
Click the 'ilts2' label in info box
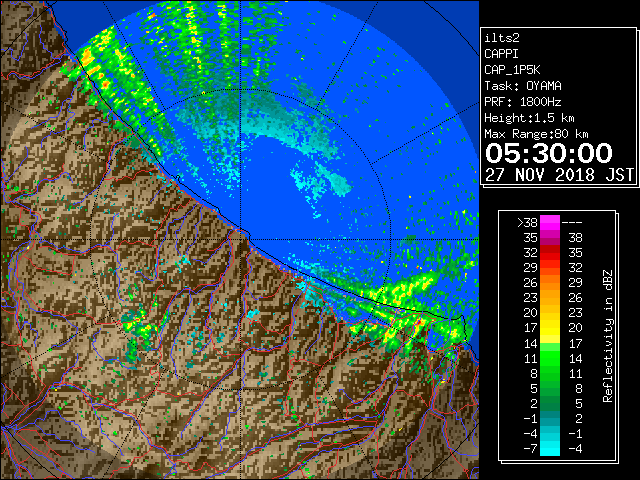click(502, 38)
